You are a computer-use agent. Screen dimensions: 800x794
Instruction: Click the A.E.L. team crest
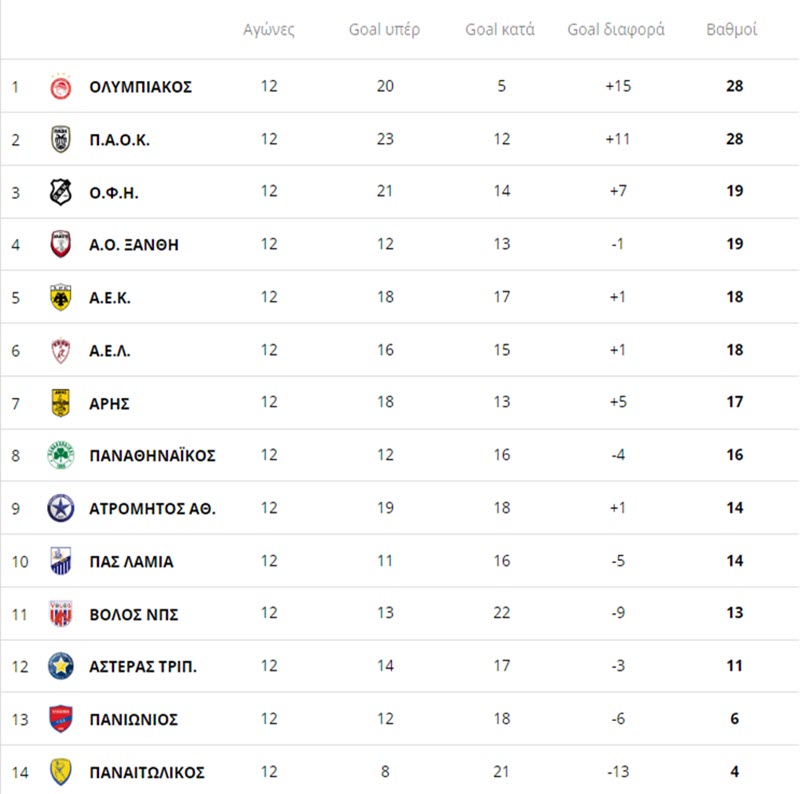[x=61, y=351]
